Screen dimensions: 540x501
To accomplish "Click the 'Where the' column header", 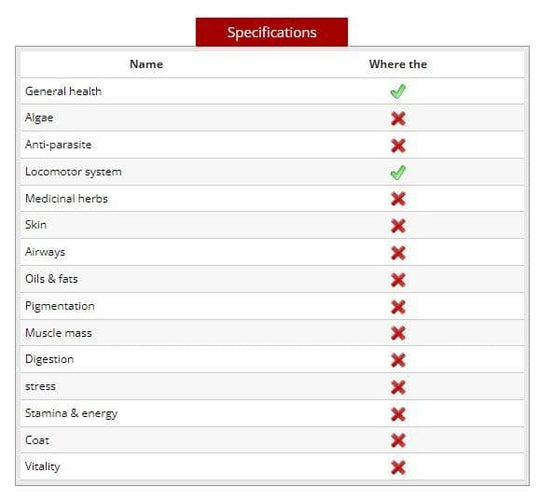I will point(398,64).
